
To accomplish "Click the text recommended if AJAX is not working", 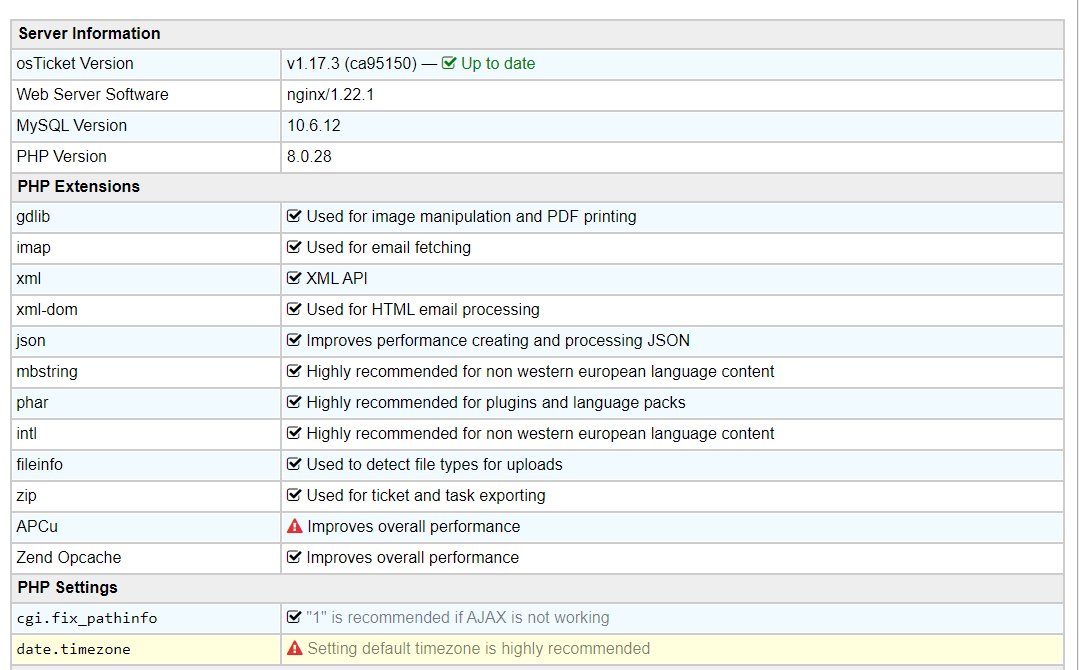I will pyautogui.click(x=458, y=618).
